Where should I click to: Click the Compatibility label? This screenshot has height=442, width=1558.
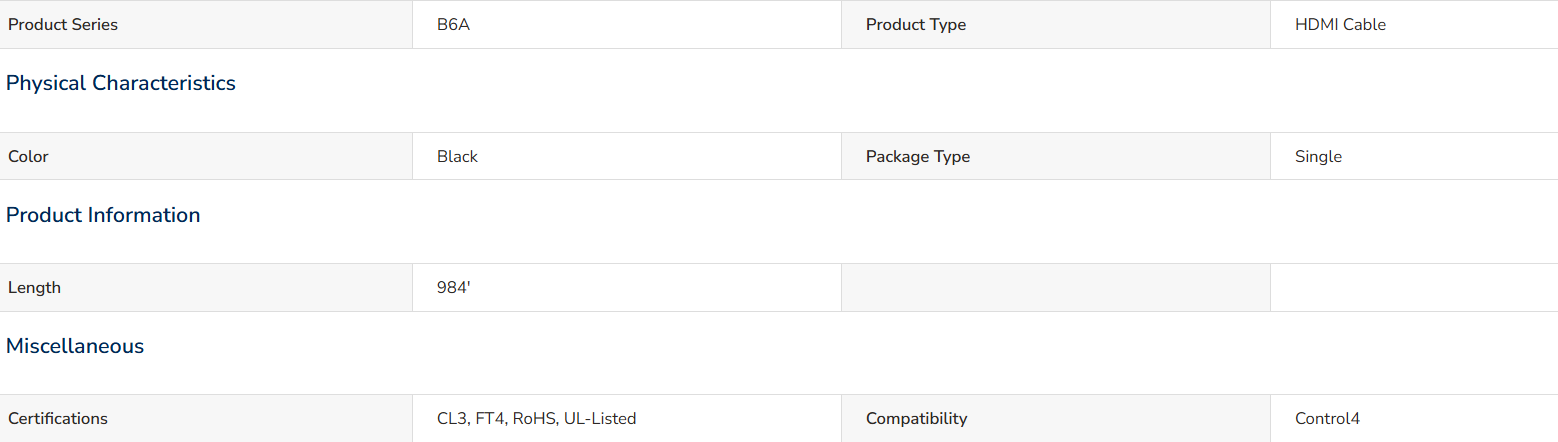(x=916, y=419)
